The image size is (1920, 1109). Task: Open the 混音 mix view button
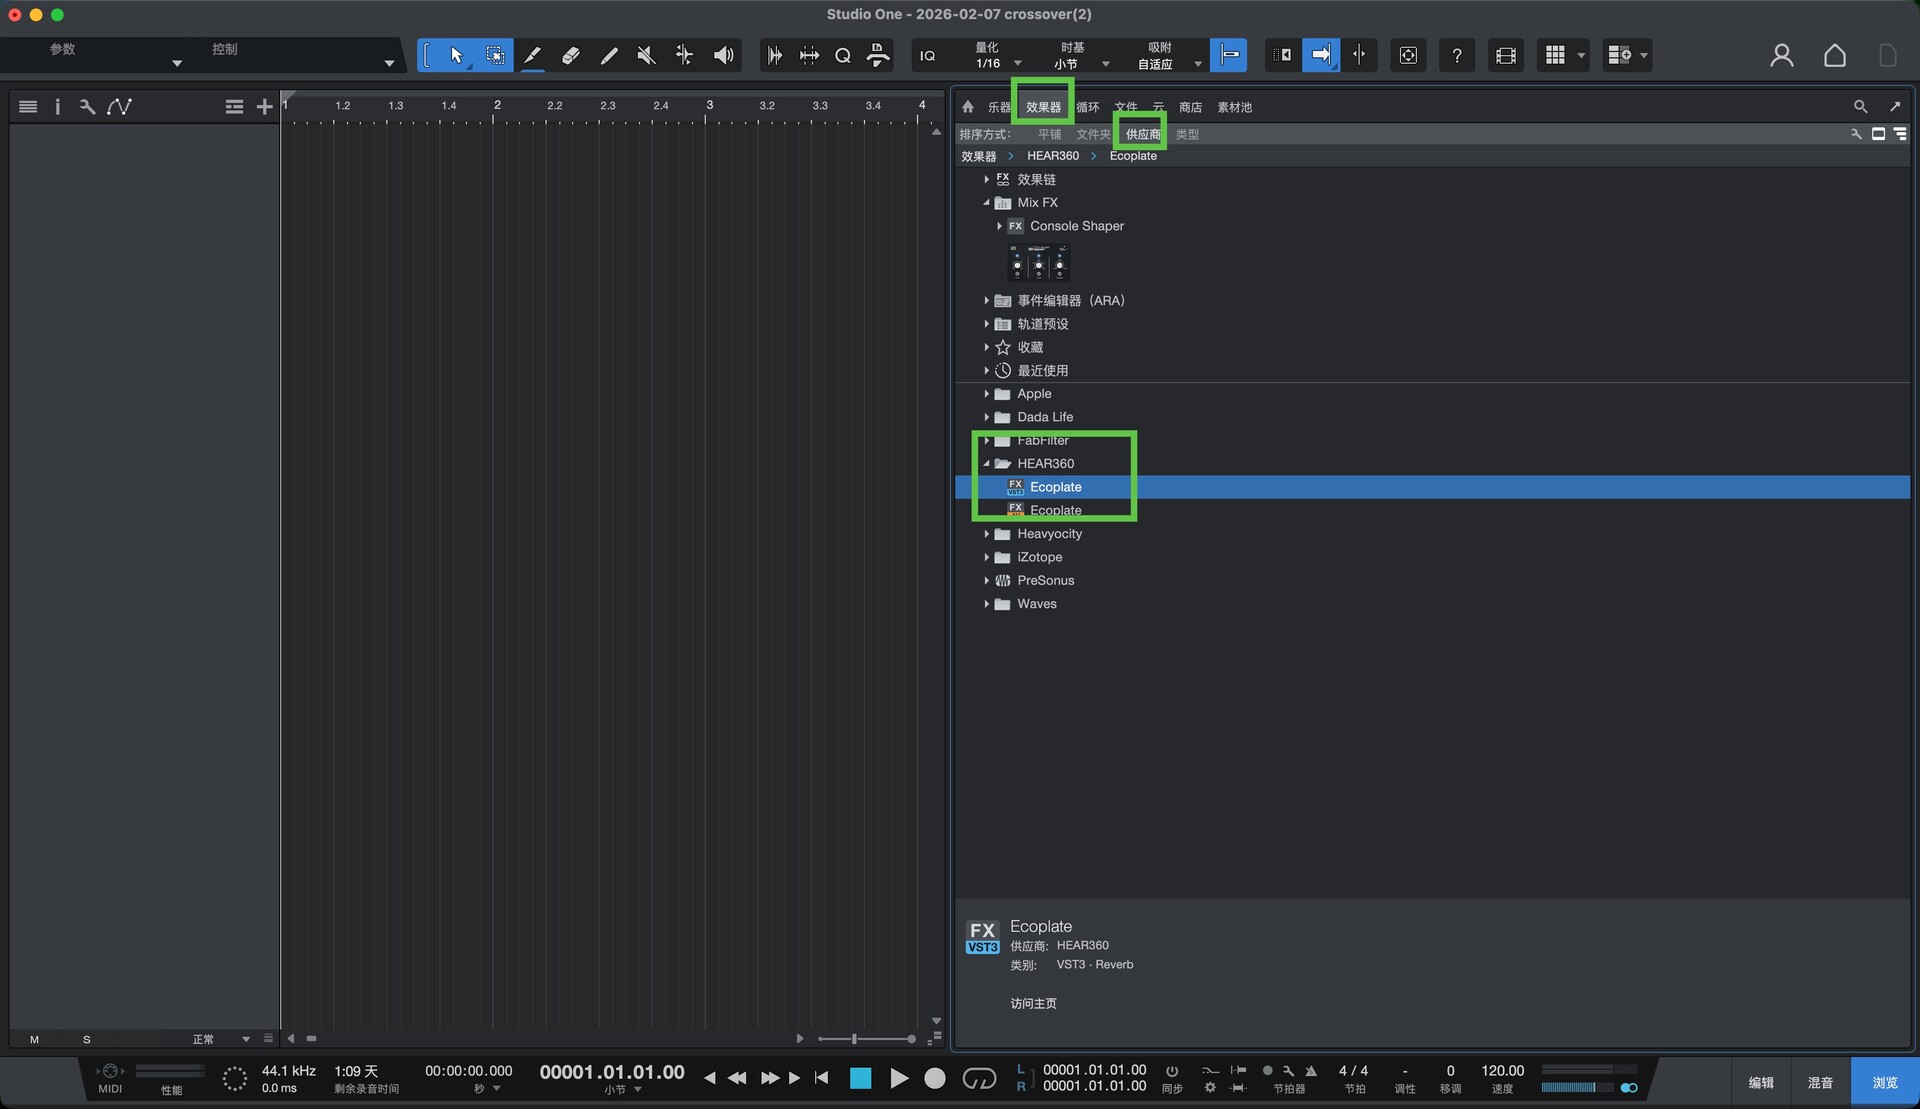coord(1820,1082)
